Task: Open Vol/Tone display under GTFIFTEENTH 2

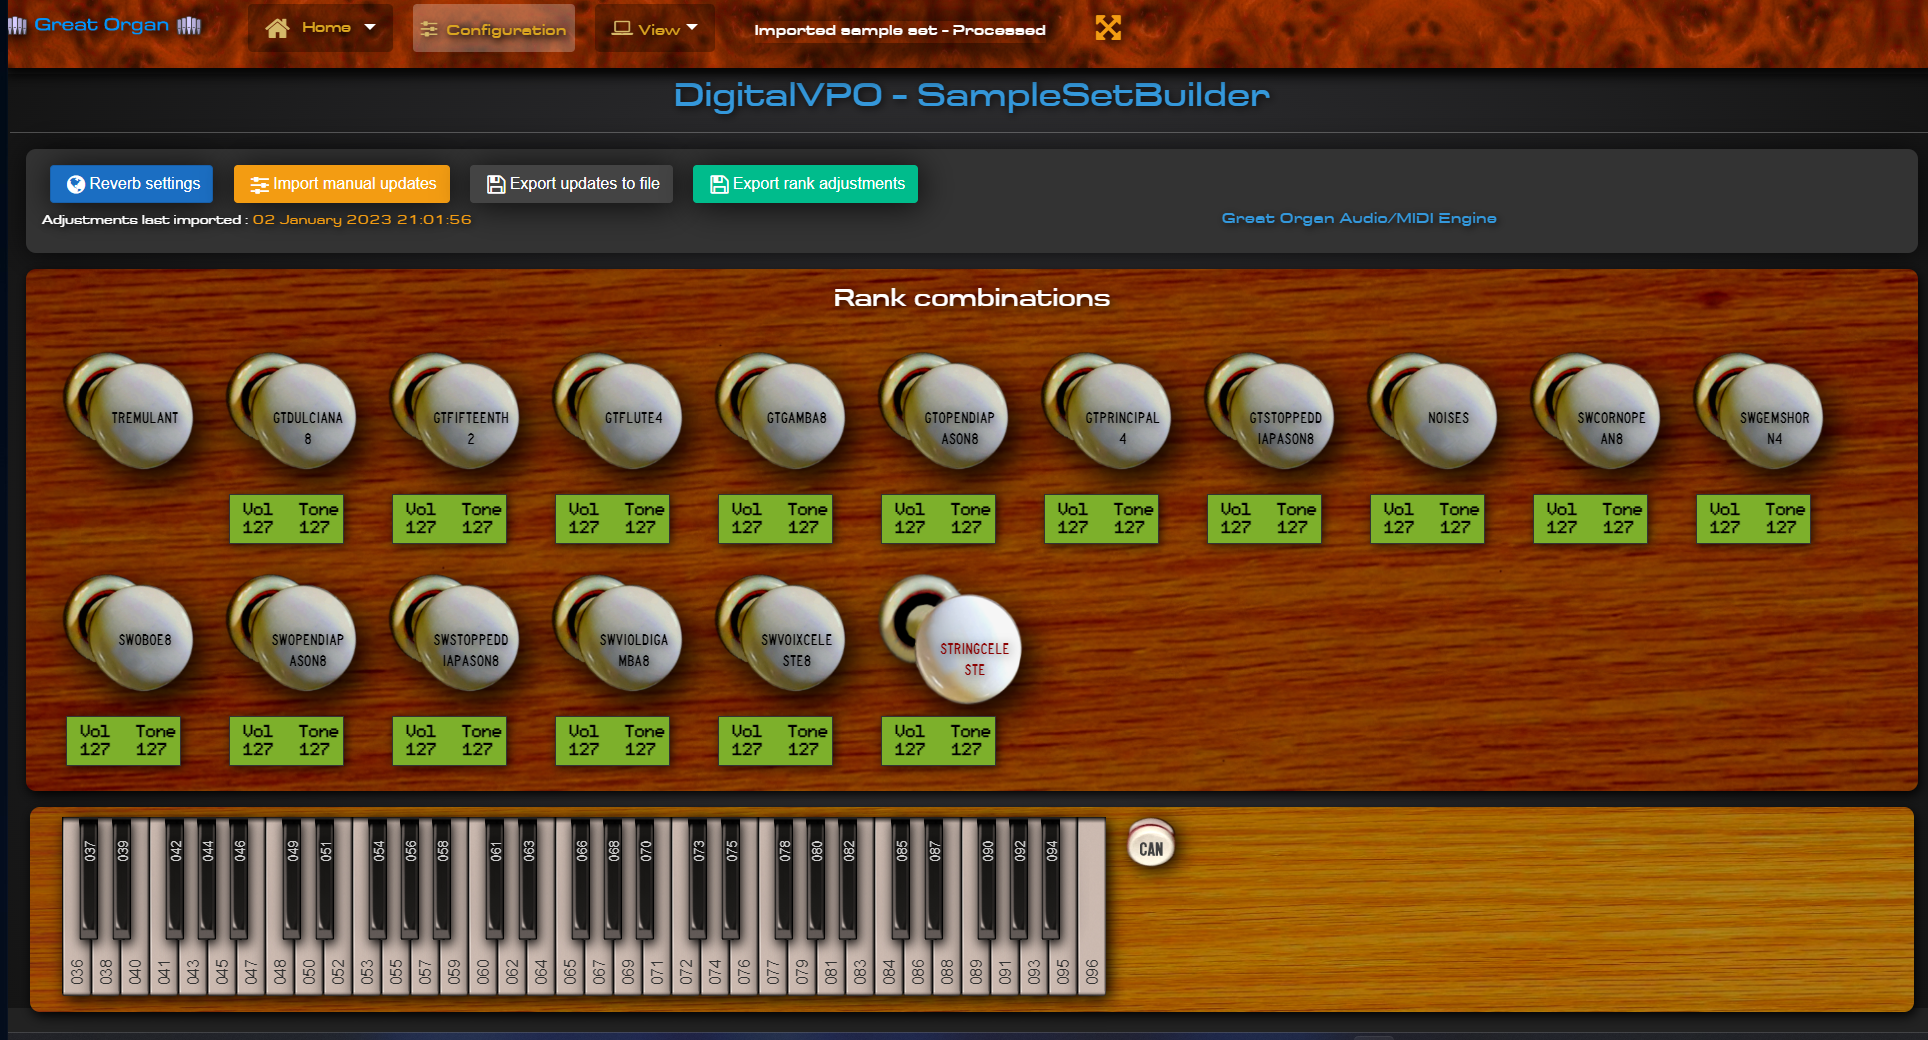Action: coord(449,519)
